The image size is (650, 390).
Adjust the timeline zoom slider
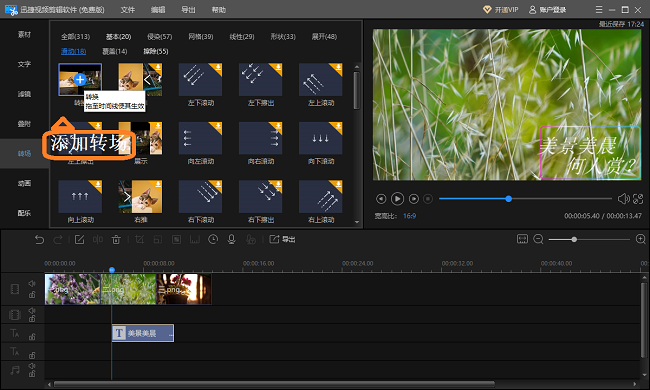click(x=589, y=239)
